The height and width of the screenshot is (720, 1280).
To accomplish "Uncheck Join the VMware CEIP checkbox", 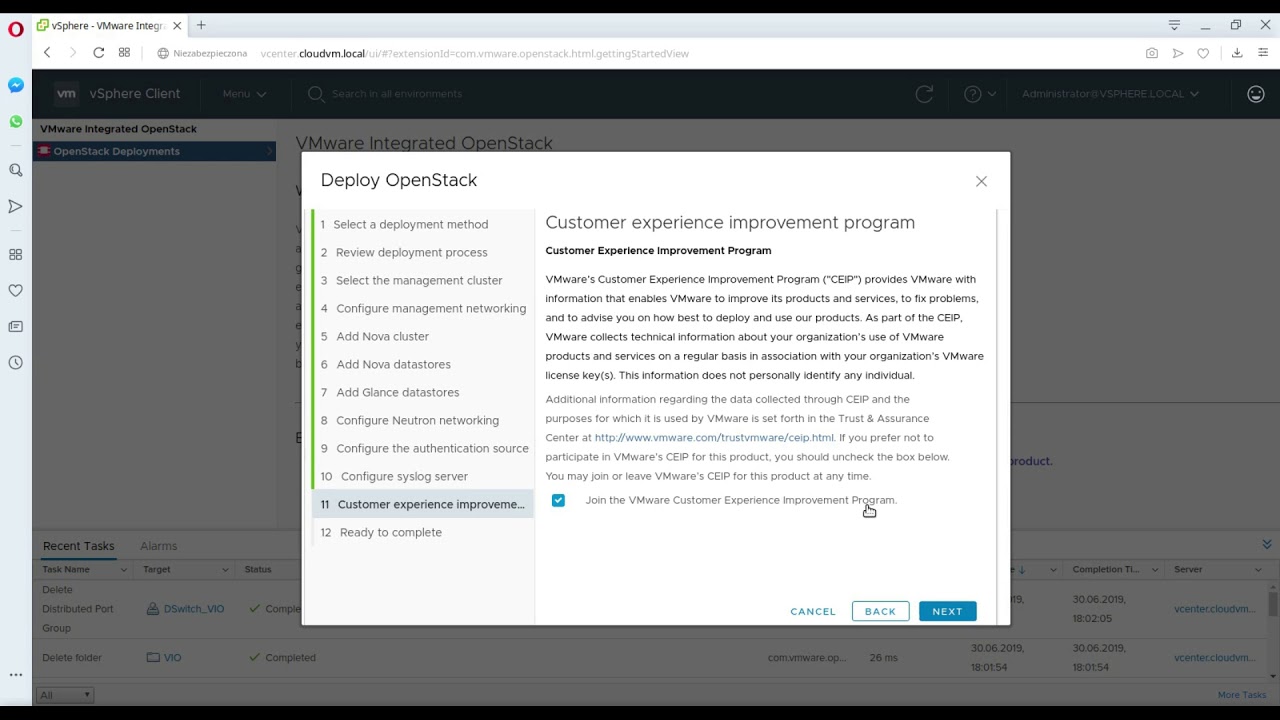I will [558, 500].
